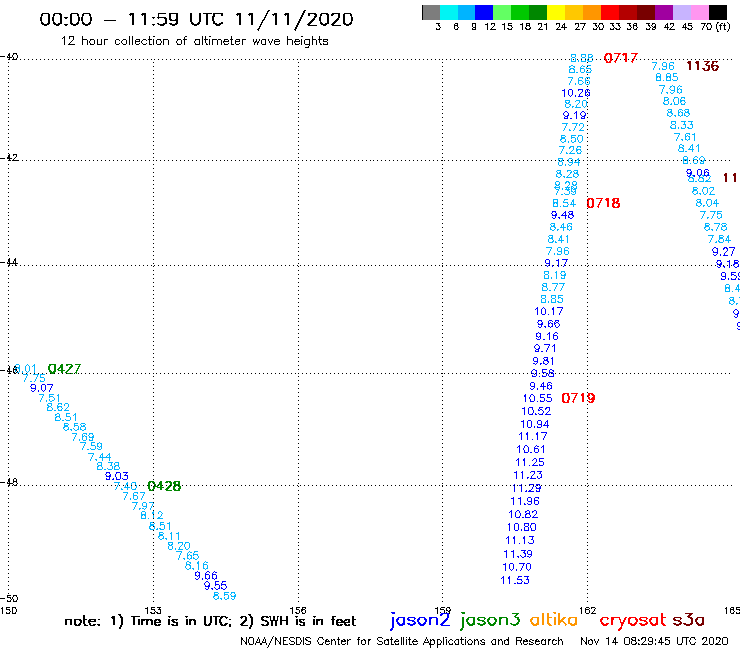Click the wave height value 10.82
The image size is (740, 650).
click(x=523, y=515)
